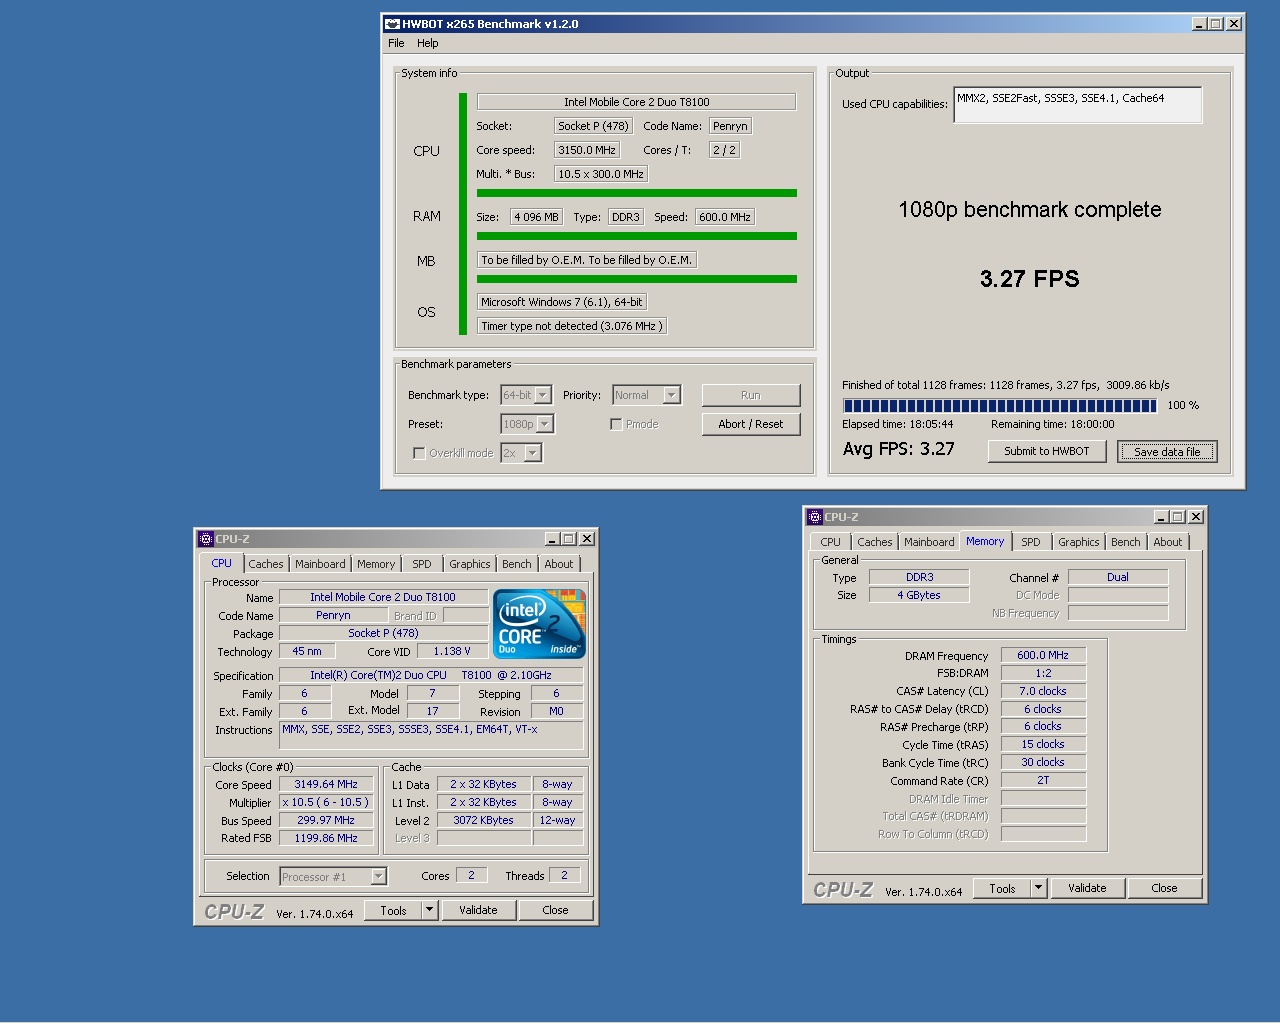Expand Tools arrow in right CPU-Z window
Image resolution: width=1280 pixels, height=1024 pixels.
tap(1039, 888)
